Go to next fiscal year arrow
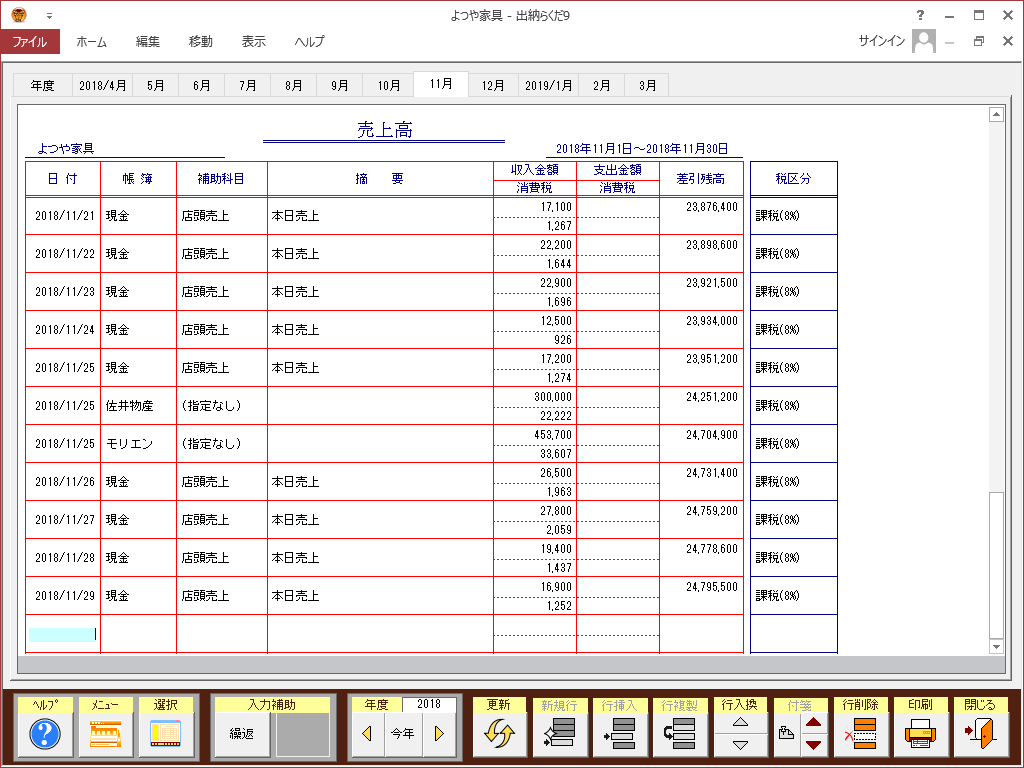The image size is (1024, 768). [x=439, y=734]
